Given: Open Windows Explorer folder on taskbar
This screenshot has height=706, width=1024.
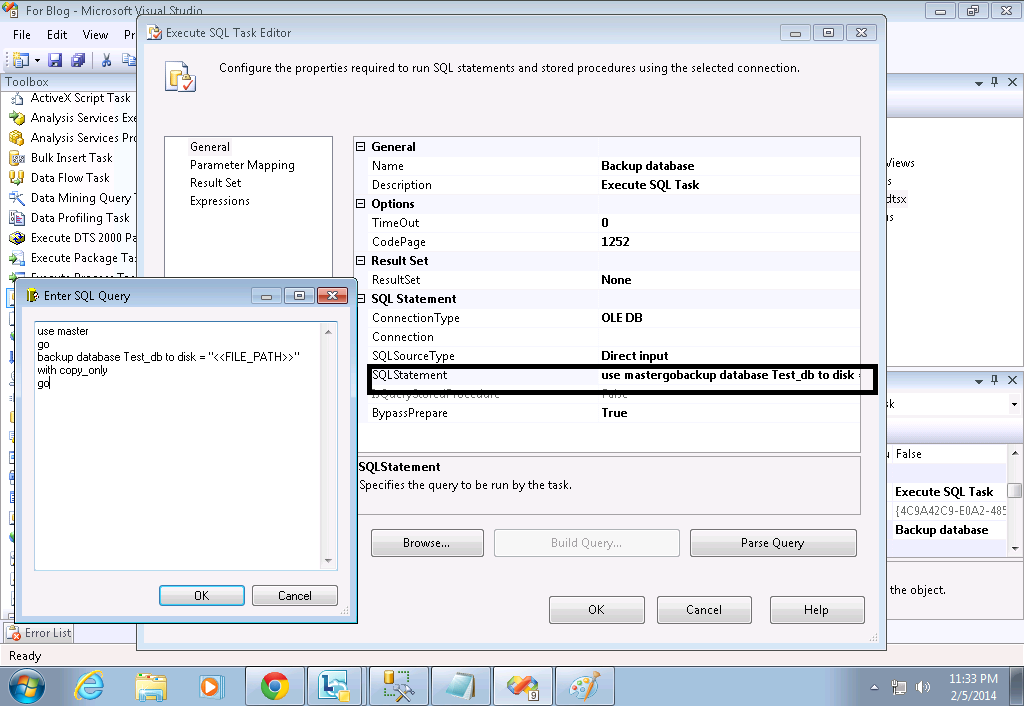Looking at the screenshot, I should click(151, 687).
